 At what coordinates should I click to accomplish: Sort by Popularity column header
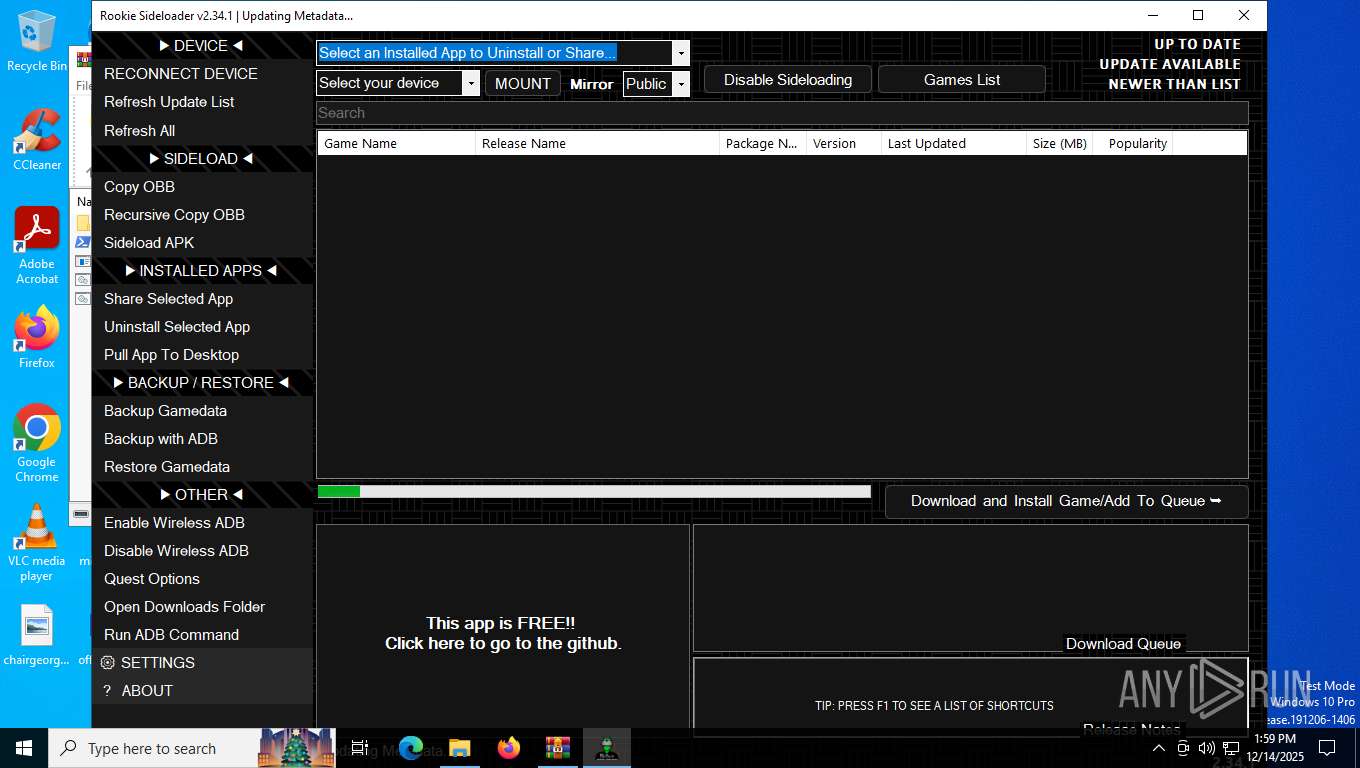[1132, 143]
